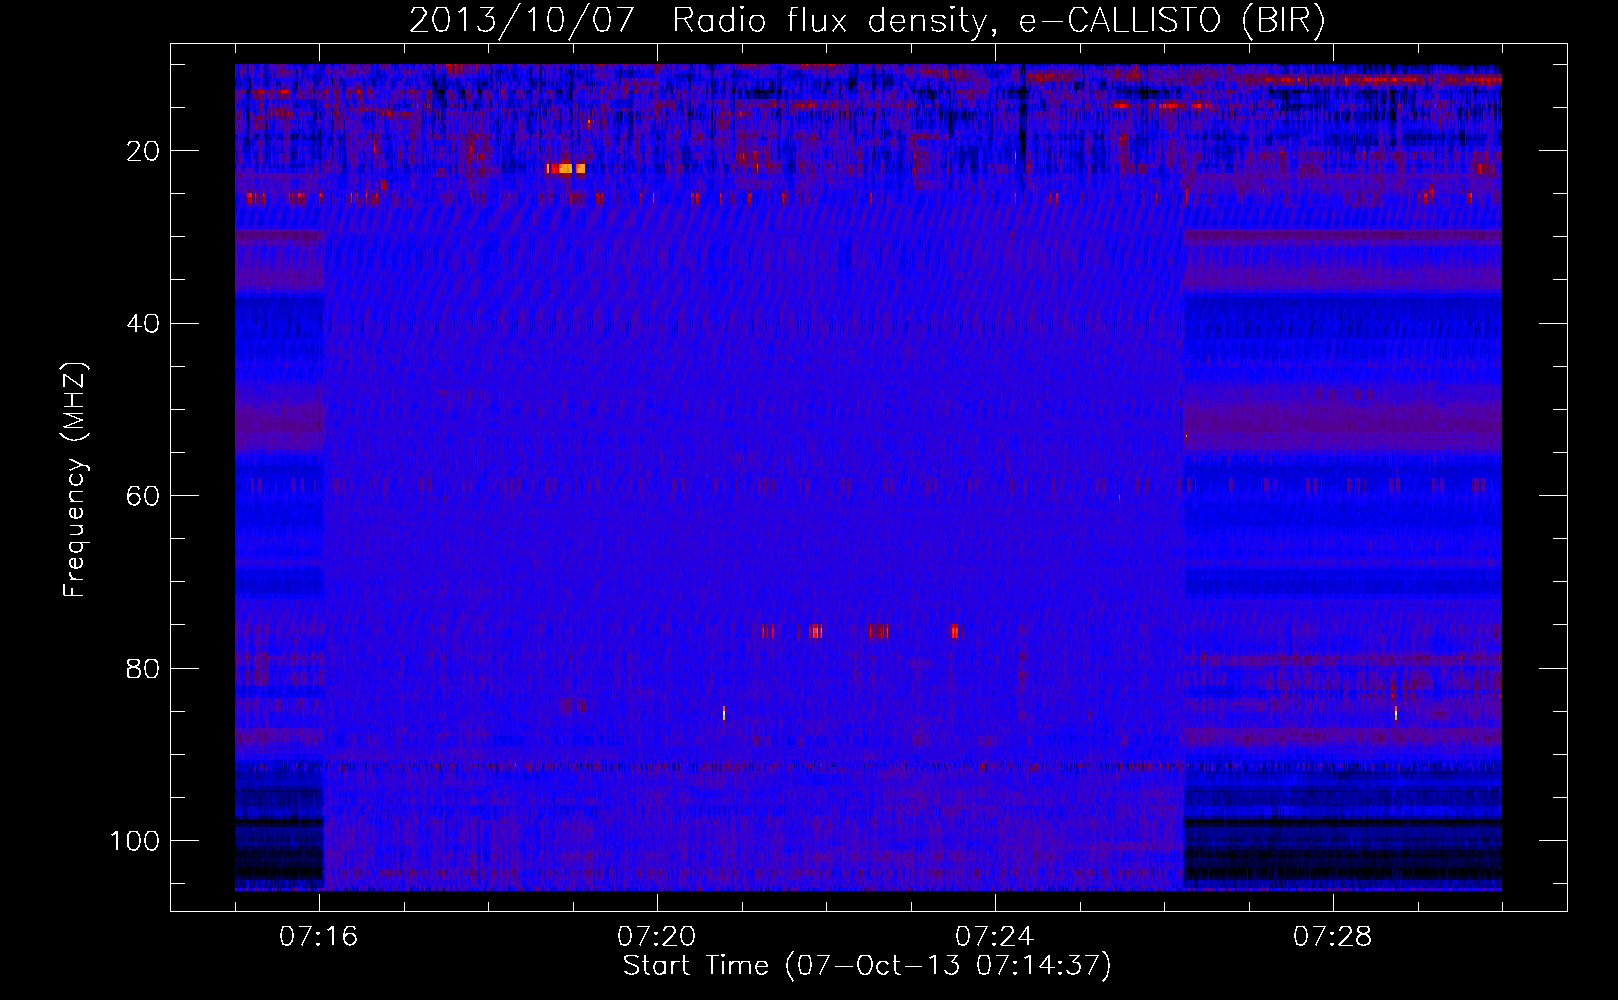This screenshot has height=1000, width=1618.
Task: Click the 07:16 time tick label
Action: [319, 937]
